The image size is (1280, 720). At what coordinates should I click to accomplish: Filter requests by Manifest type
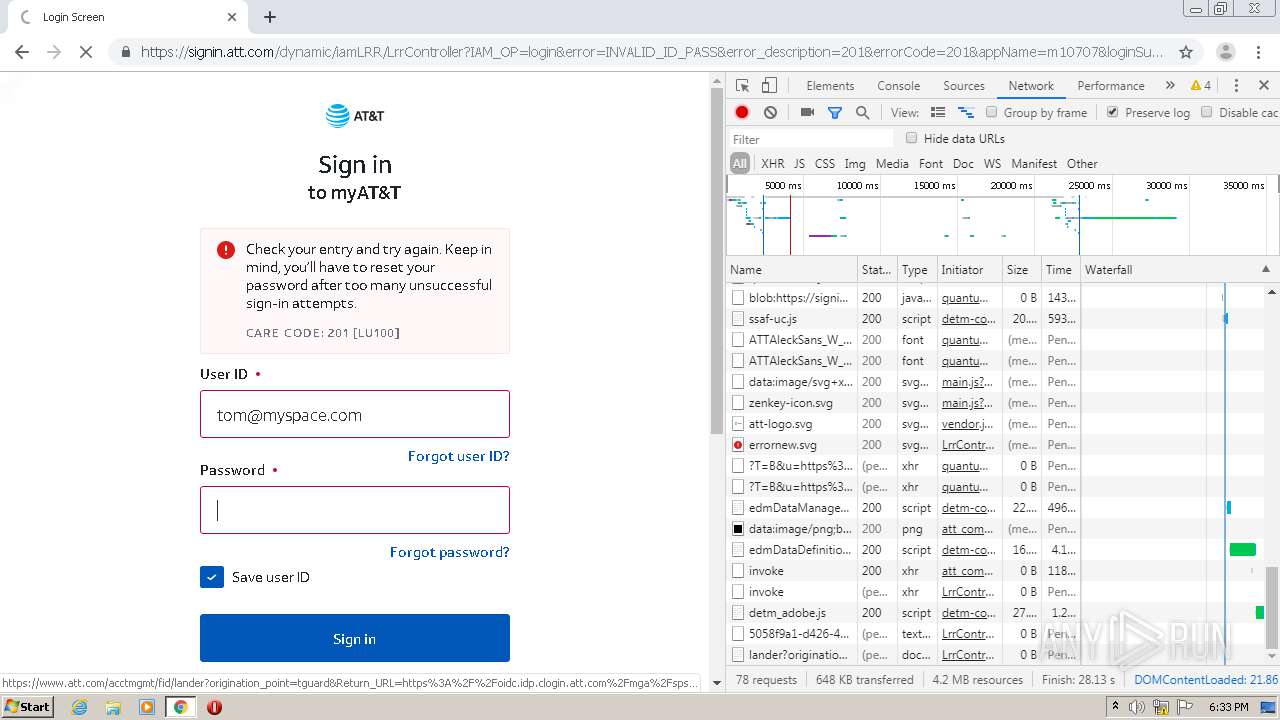pyautogui.click(x=1034, y=164)
